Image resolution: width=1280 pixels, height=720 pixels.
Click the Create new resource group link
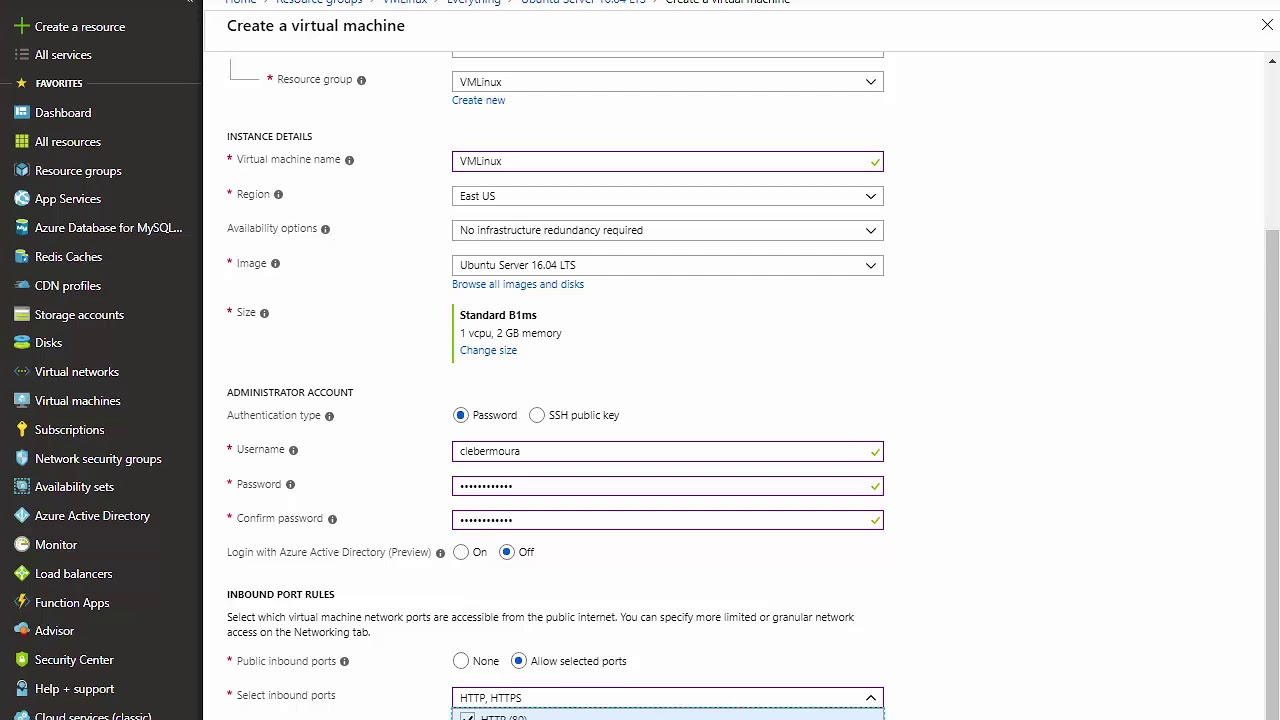tap(478, 100)
